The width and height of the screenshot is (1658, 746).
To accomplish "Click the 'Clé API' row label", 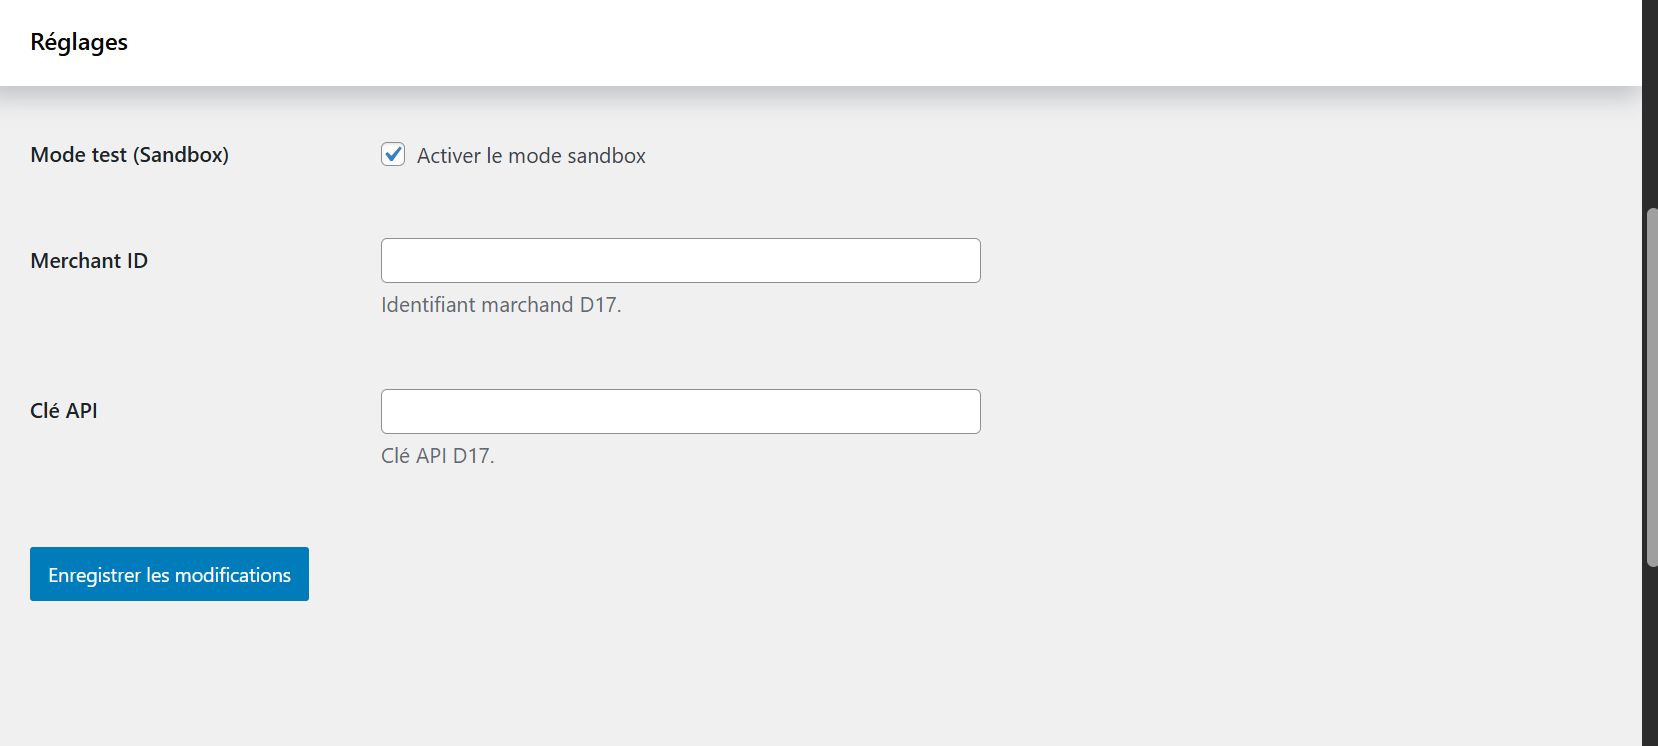I will [64, 411].
